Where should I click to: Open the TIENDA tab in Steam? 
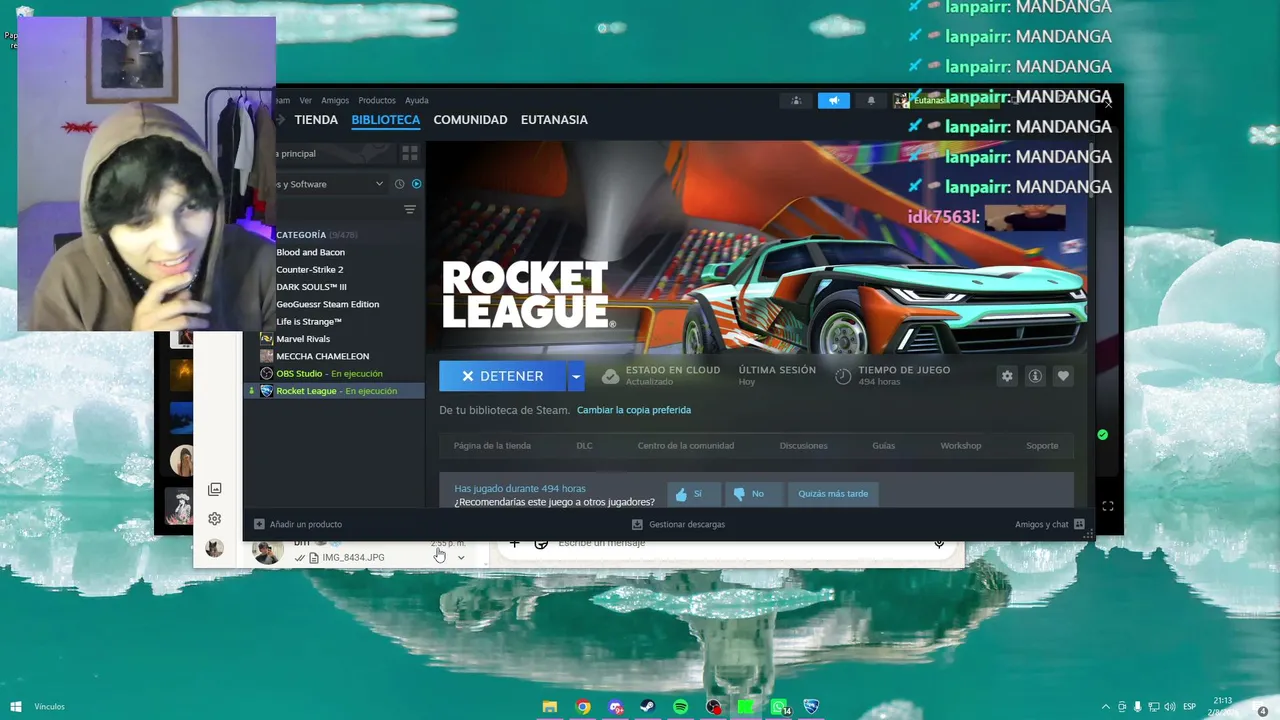tap(316, 120)
